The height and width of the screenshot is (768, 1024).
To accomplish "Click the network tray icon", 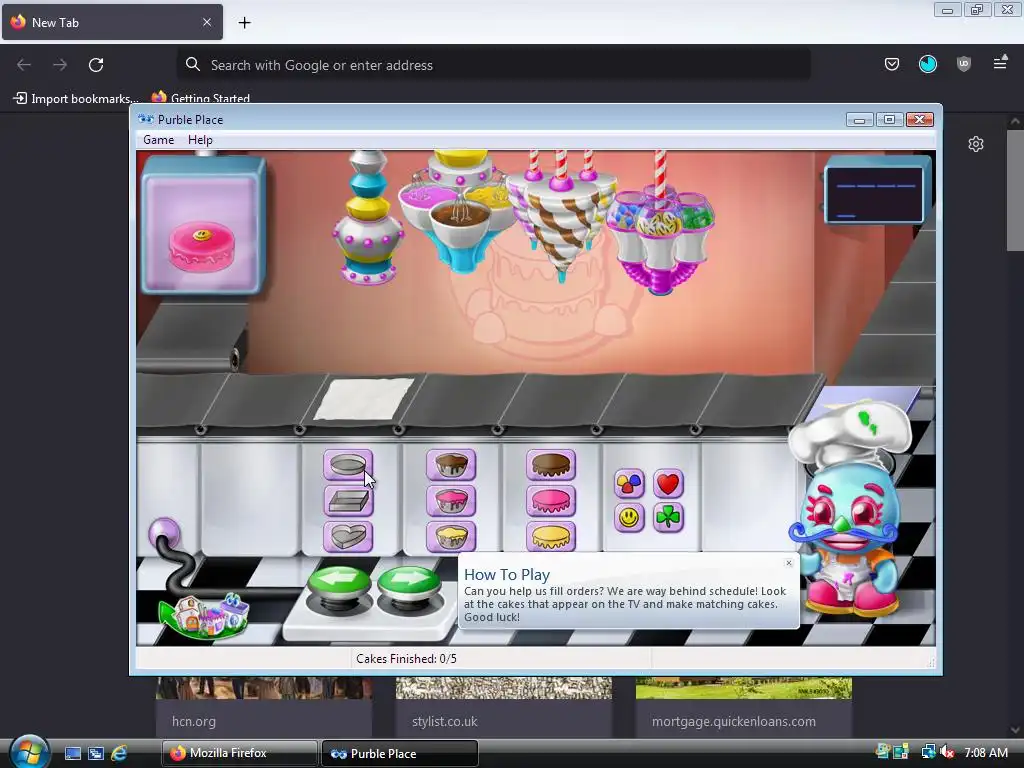I will (x=928, y=752).
